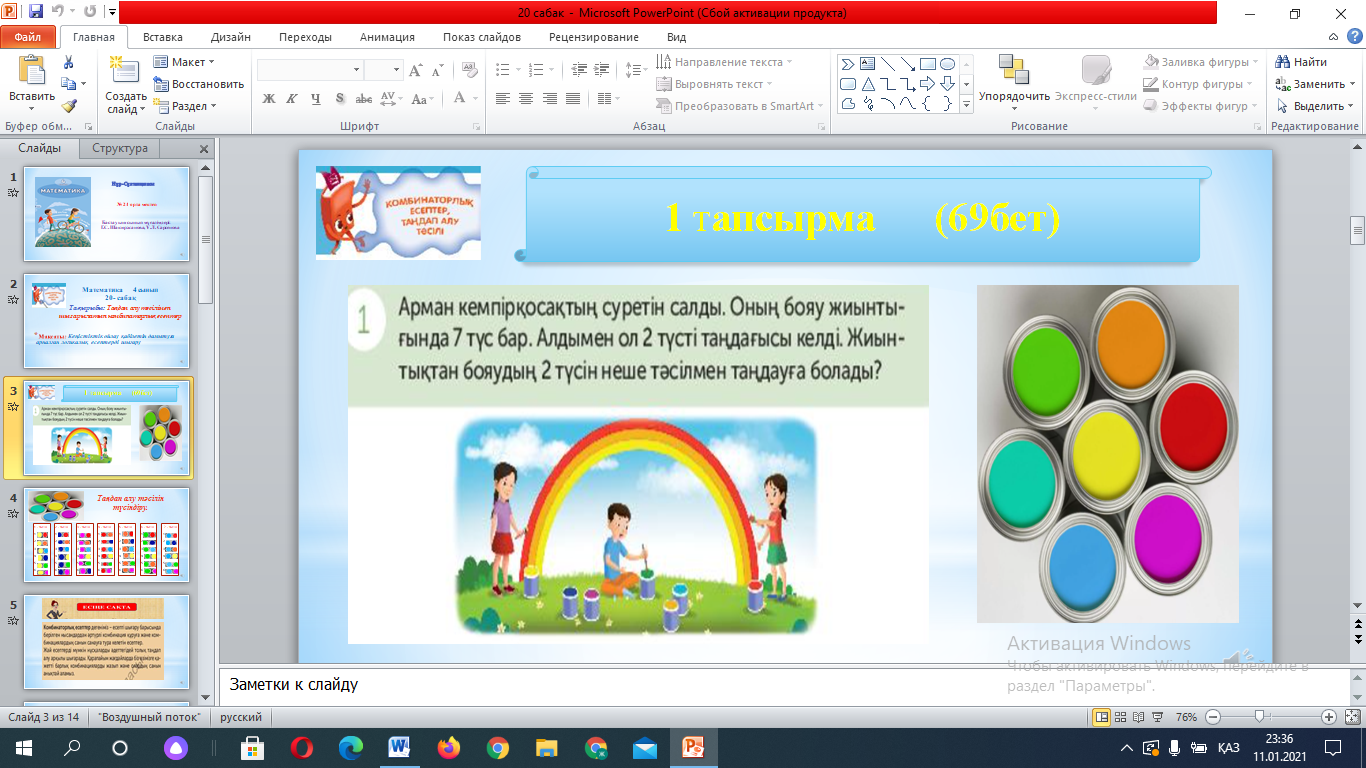Switch to the Переходы ribbon tab
This screenshot has width=1366, height=768.
coord(305,37)
